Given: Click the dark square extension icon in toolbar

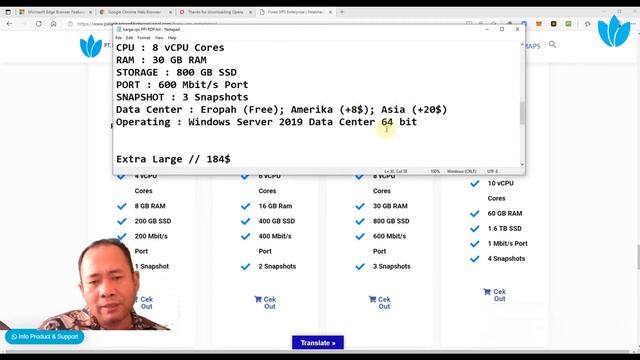Looking at the screenshot, I should point(553,24).
